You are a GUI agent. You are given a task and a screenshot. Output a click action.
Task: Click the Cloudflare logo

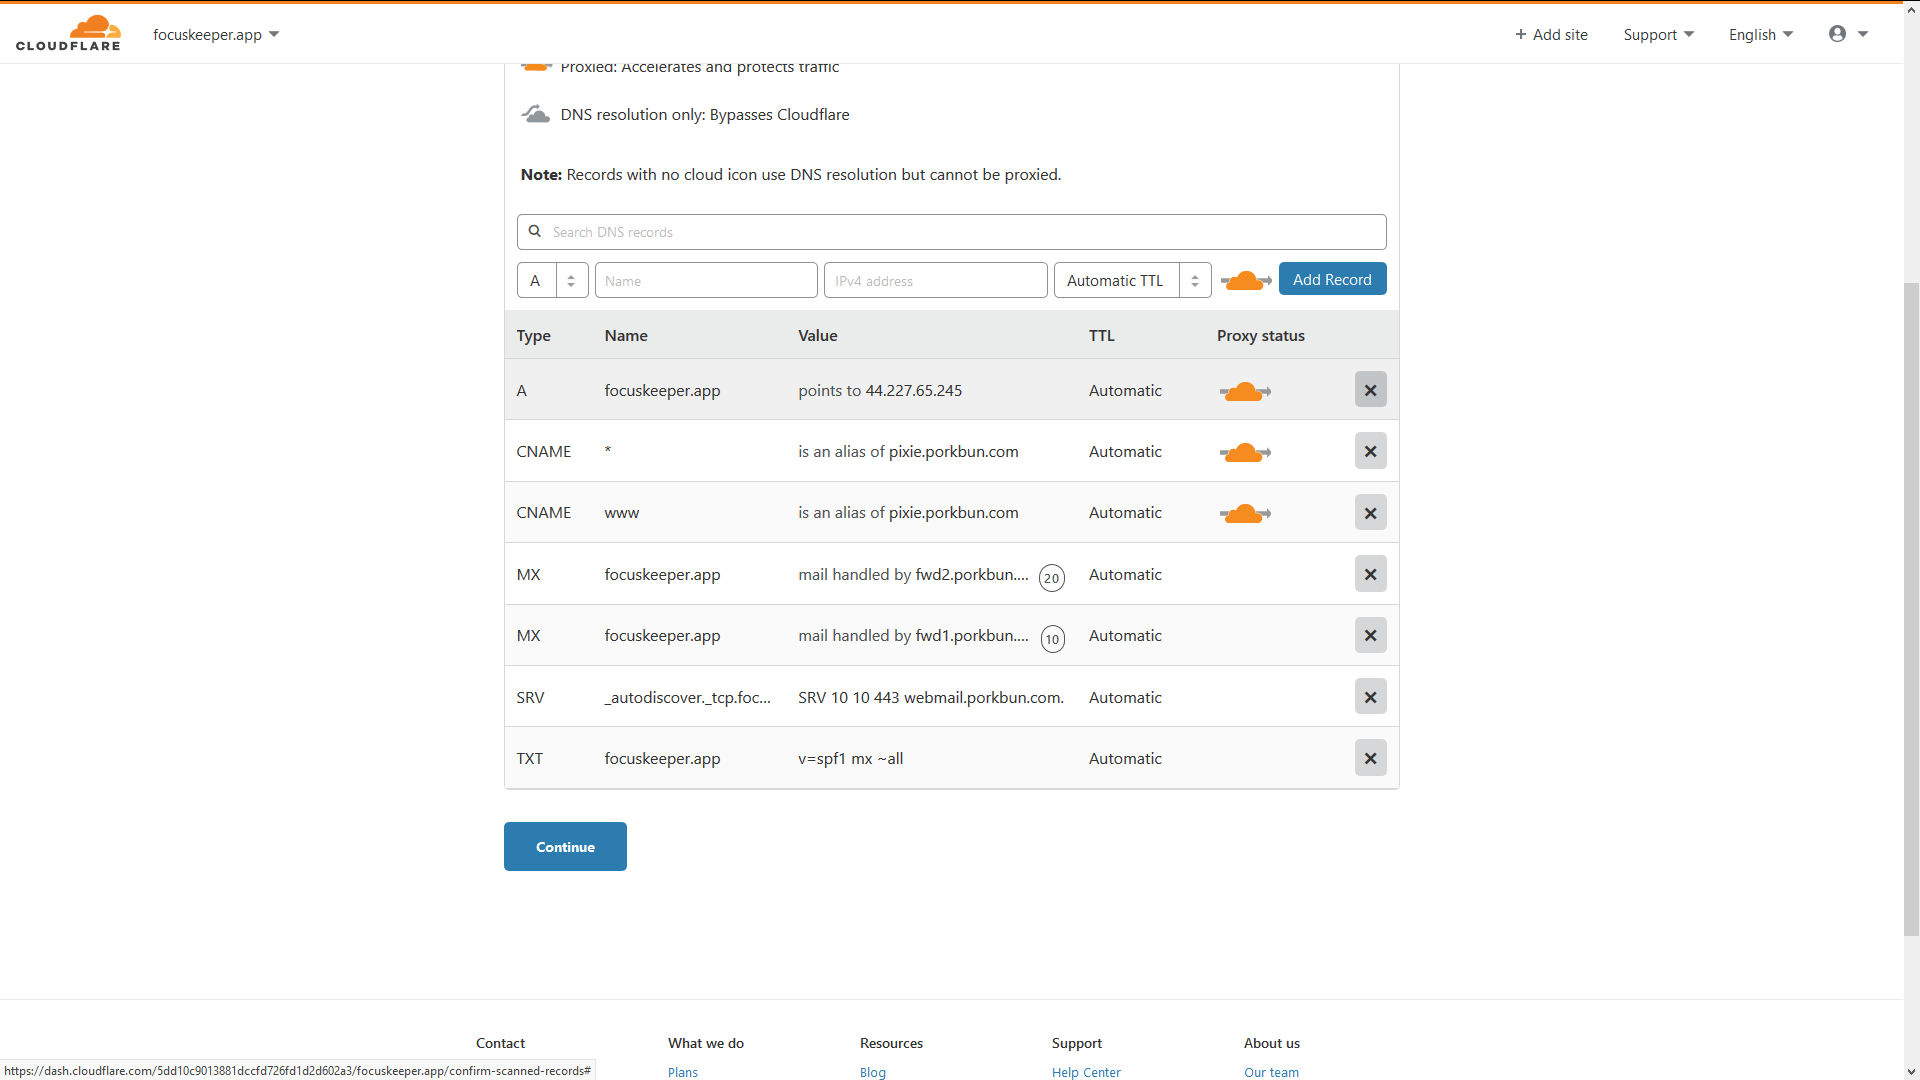[68, 33]
